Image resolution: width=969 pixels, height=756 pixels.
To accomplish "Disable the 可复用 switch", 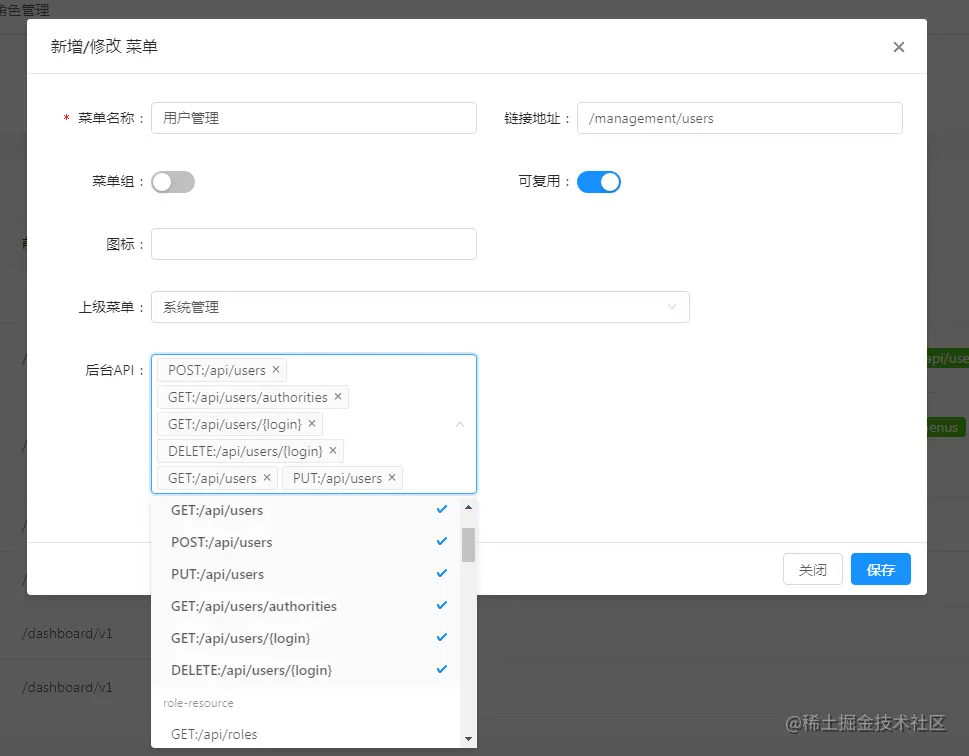I will pos(599,182).
